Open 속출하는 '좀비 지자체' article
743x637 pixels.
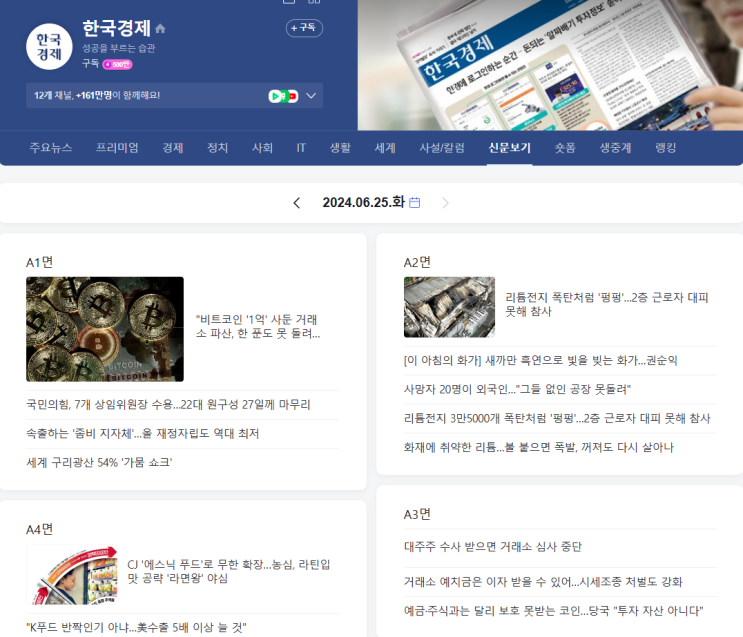coord(143,434)
